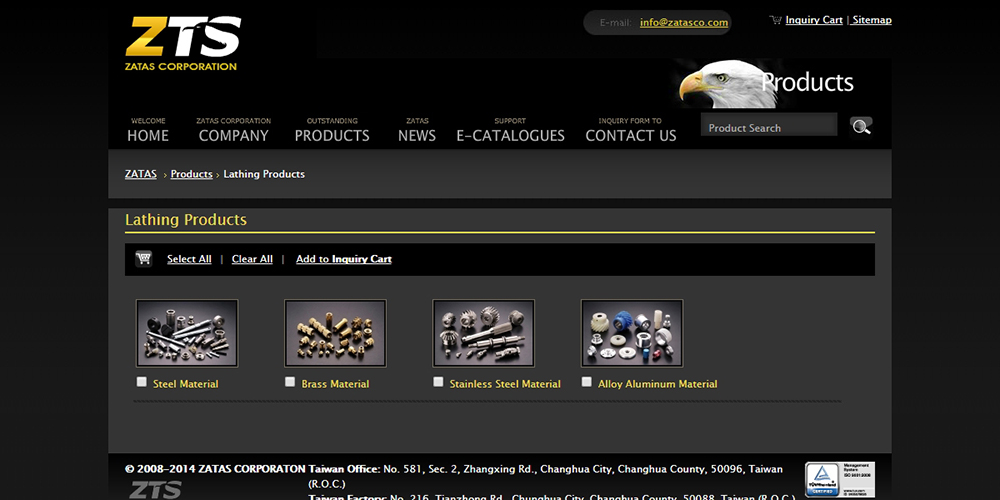This screenshot has width=1000, height=500.
Task: Open Stainless Steel Material product link
Action: (x=505, y=384)
